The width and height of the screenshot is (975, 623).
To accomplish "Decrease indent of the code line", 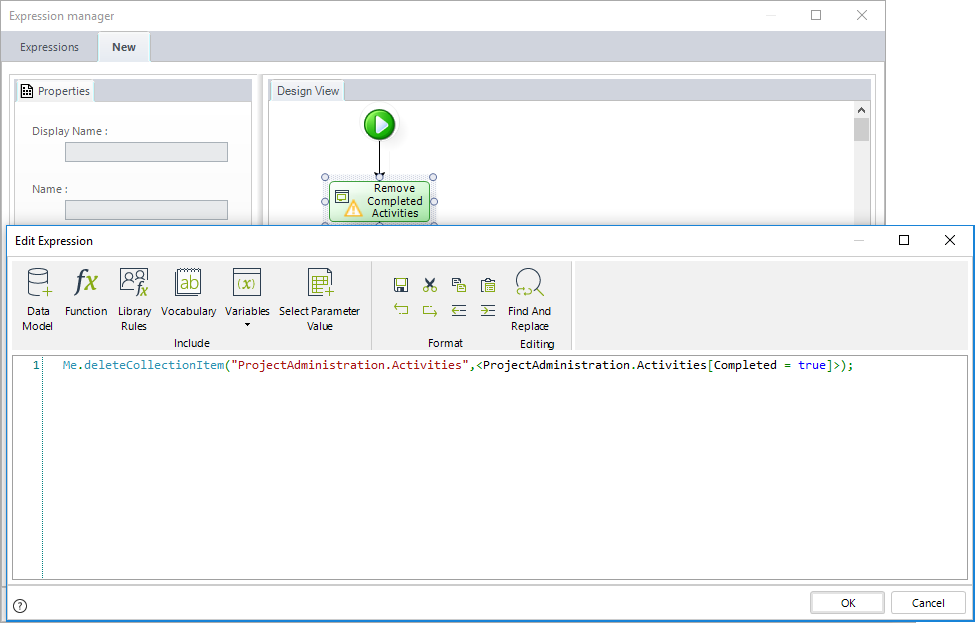I will [458, 310].
